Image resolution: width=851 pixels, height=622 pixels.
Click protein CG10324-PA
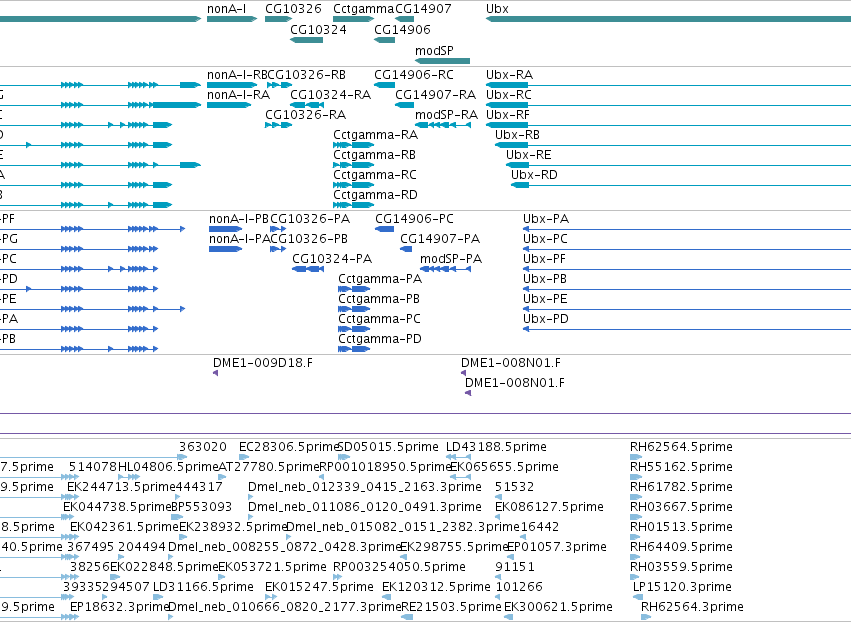(x=332, y=259)
